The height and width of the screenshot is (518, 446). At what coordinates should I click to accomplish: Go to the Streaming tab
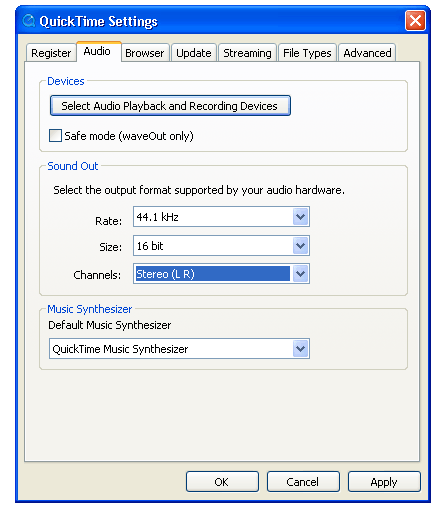[247, 53]
